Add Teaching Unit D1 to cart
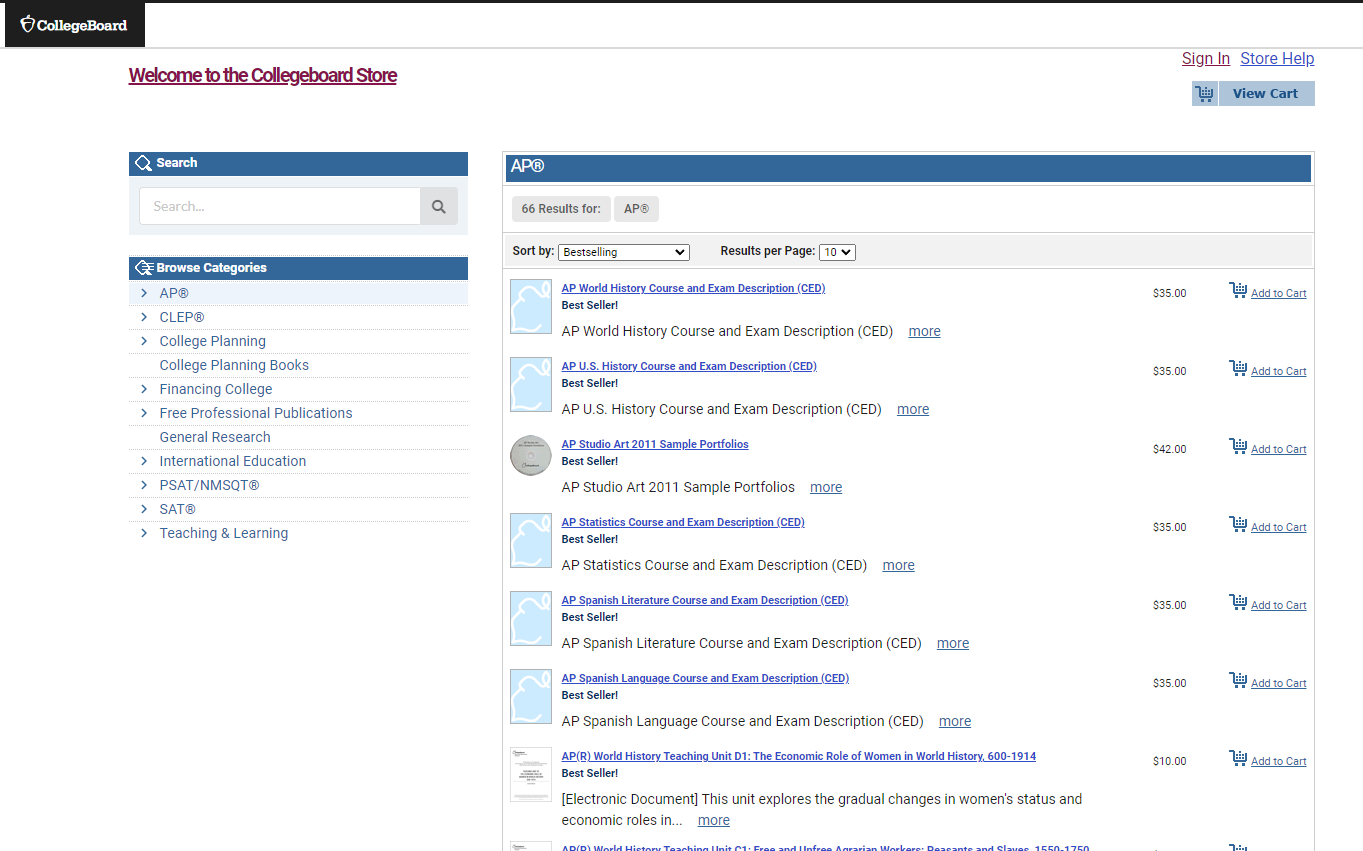This screenshot has height=851, width=1363. click(x=1278, y=761)
